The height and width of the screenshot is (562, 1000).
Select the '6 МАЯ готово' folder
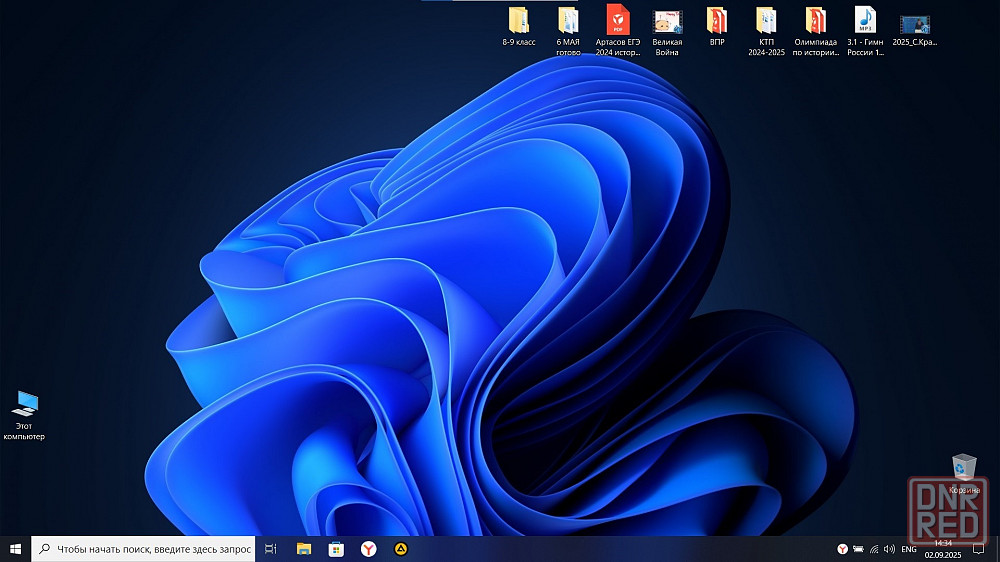tap(568, 21)
